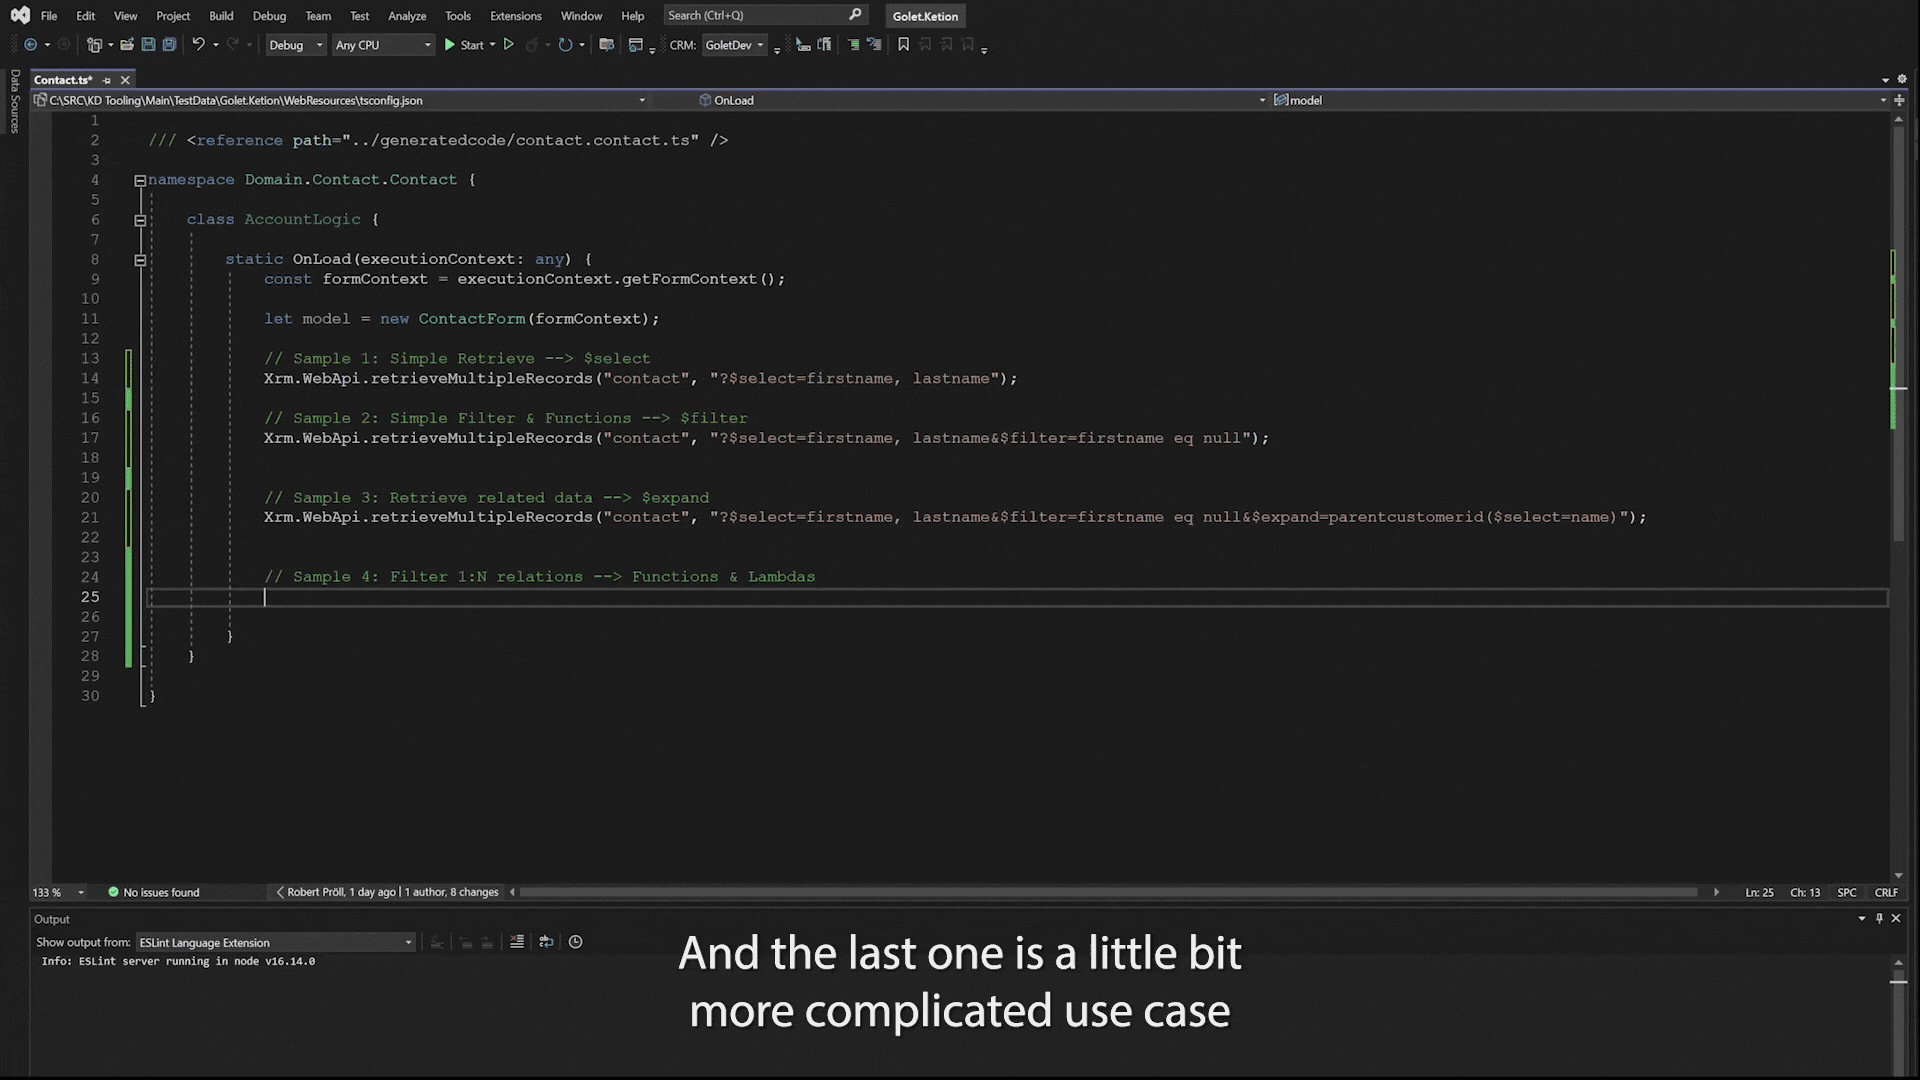Click the Golet.Ketion solution name button

[925, 16]
